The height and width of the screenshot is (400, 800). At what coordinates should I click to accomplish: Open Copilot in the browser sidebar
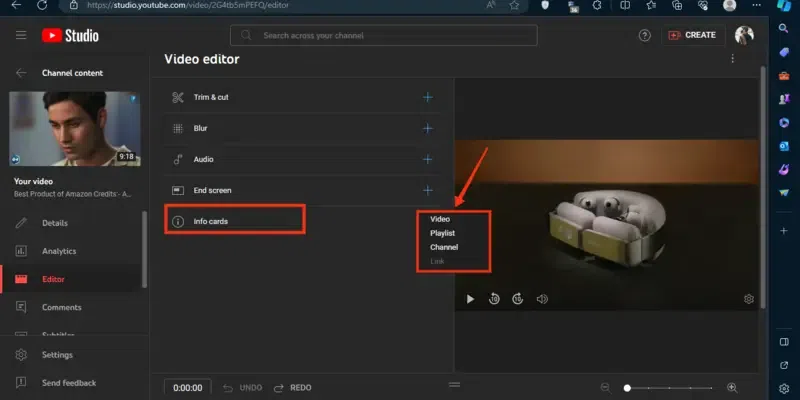click(x=784, y=5)
